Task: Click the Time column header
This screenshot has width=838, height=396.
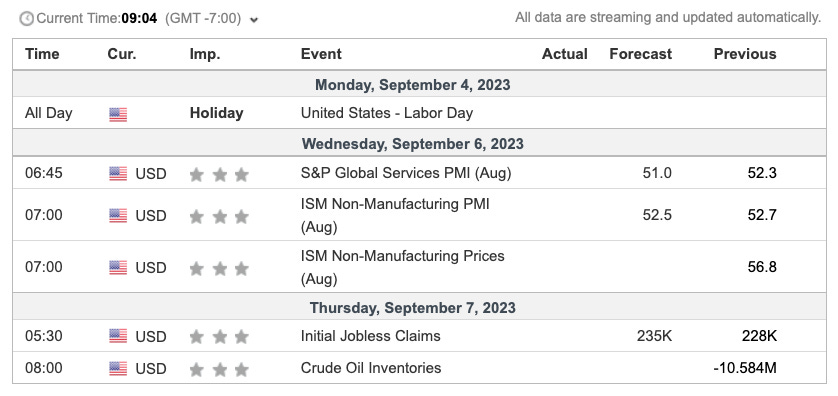Action: pyautogui.click(x=42, y=54)
